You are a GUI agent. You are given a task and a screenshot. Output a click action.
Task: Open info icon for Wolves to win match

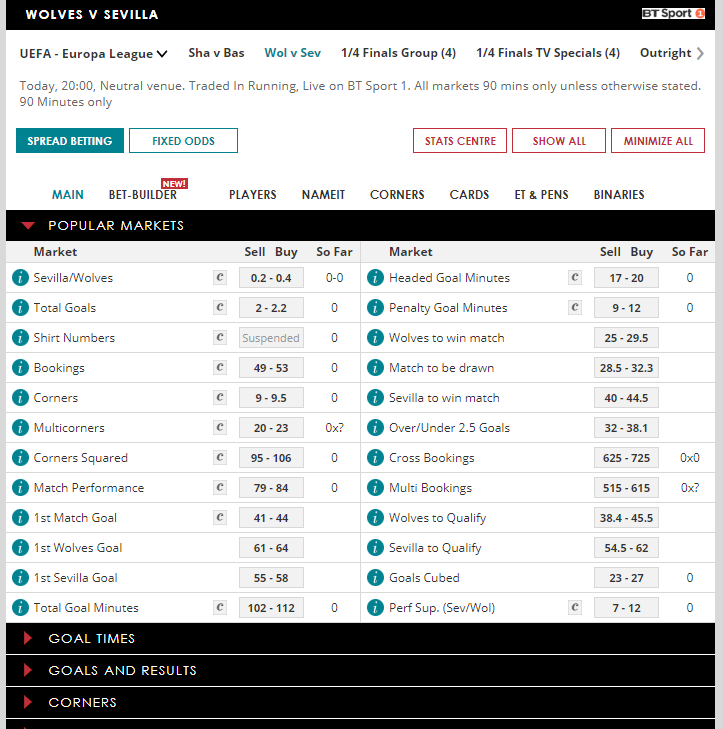click(375, 338)
